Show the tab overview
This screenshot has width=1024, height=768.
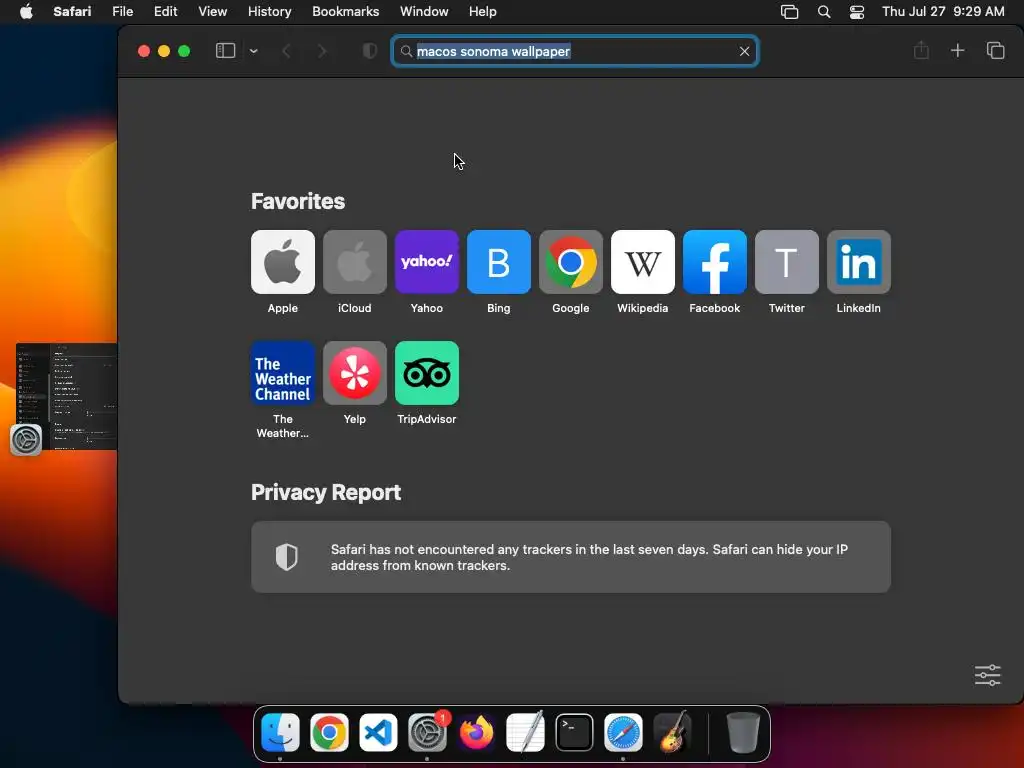click(x=995, y=50)
